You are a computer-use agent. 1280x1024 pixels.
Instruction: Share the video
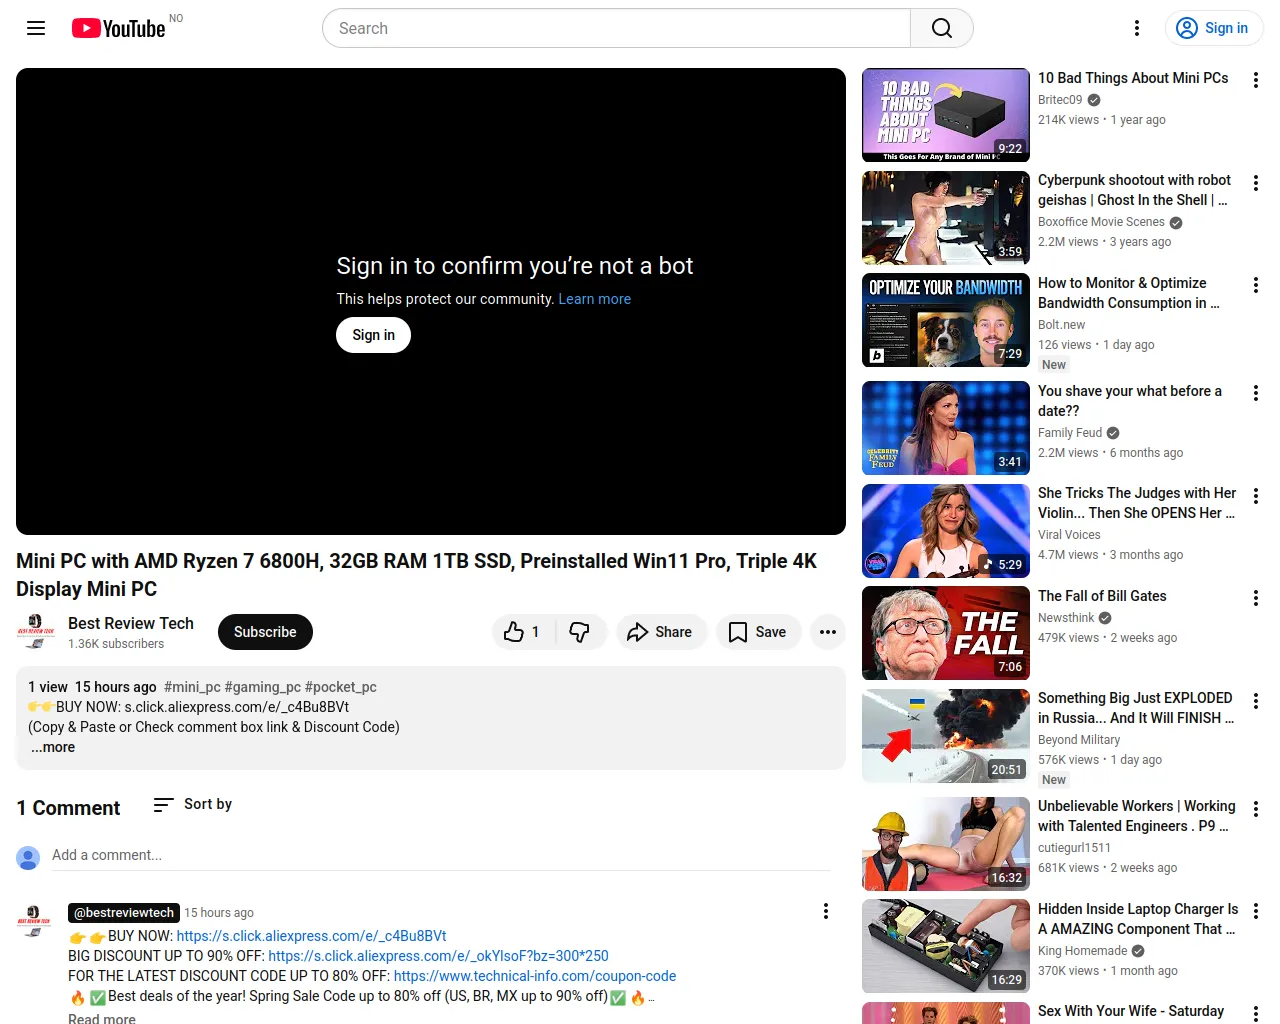(x=661, y=632)
